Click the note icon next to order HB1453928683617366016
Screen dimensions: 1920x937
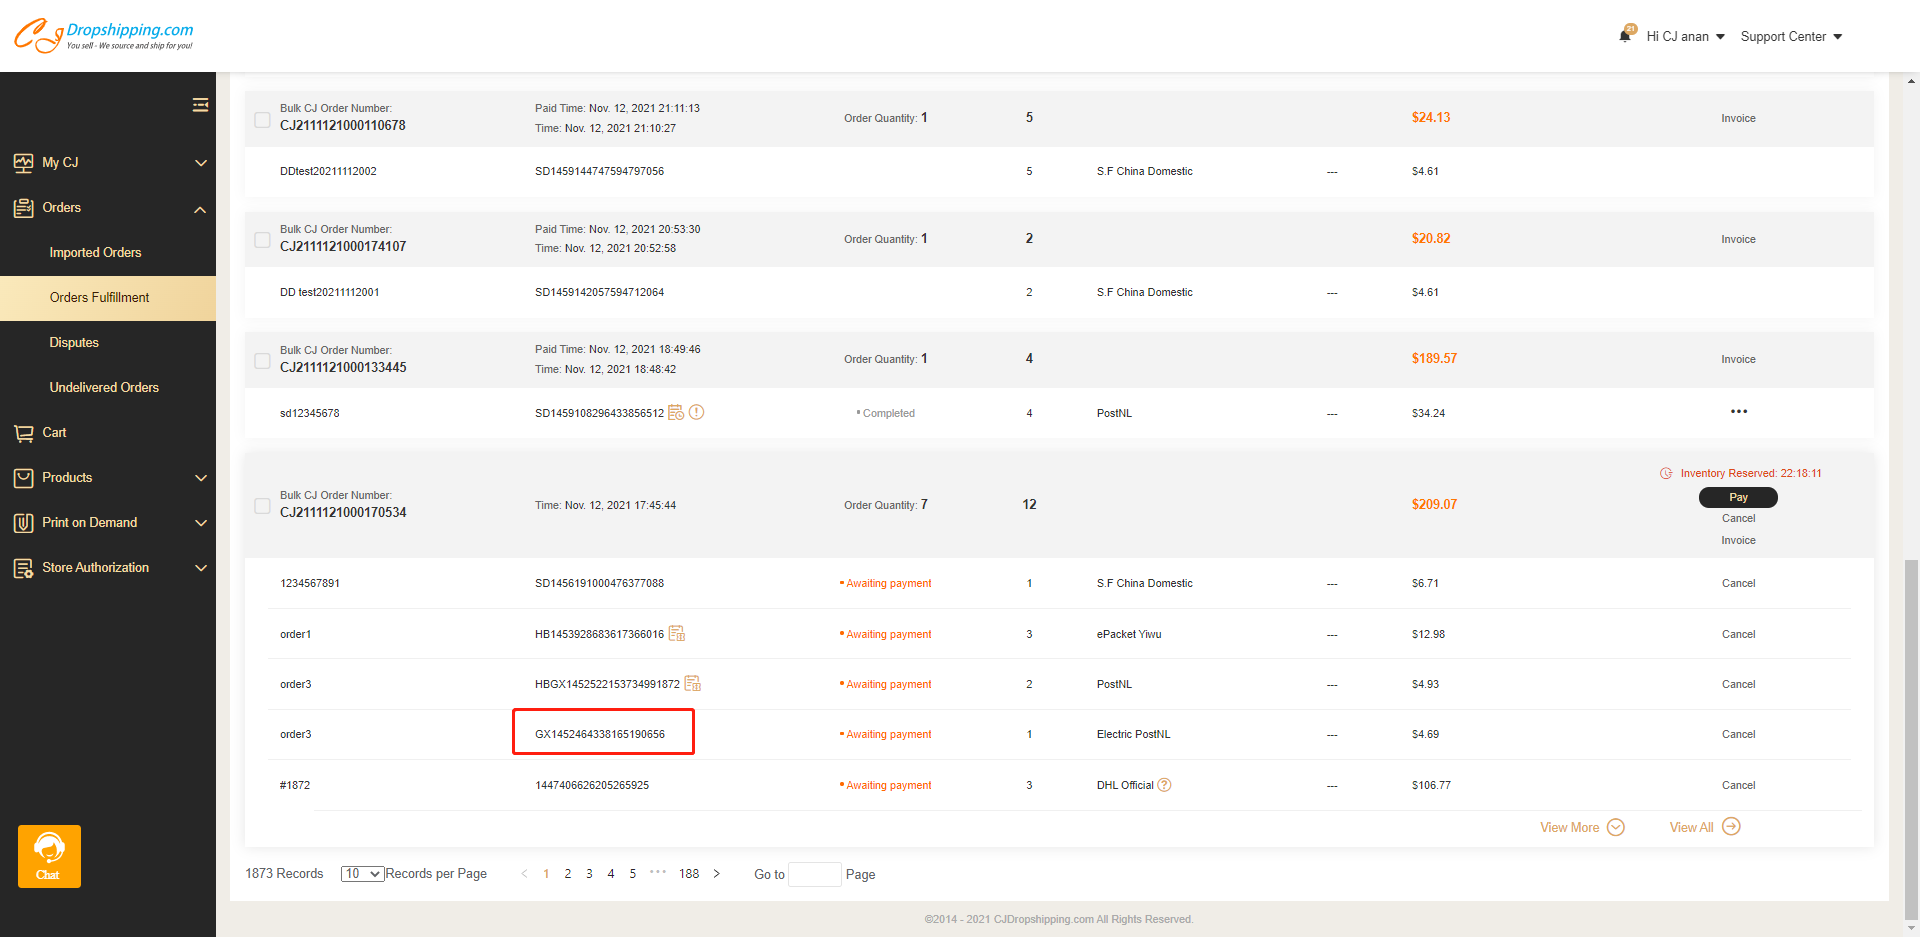(x=677, y=633)
